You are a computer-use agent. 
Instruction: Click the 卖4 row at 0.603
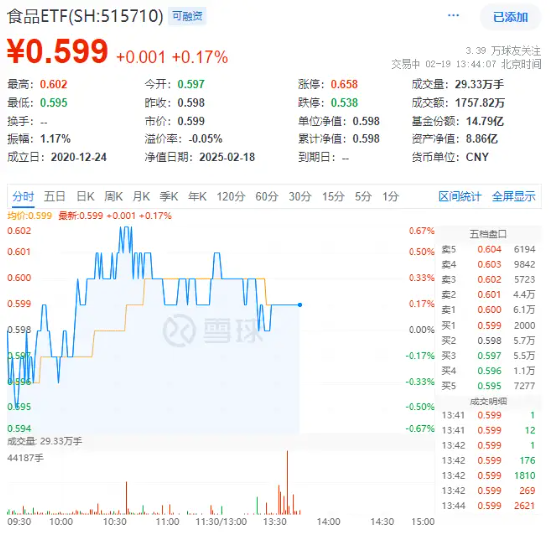point(488,265)
